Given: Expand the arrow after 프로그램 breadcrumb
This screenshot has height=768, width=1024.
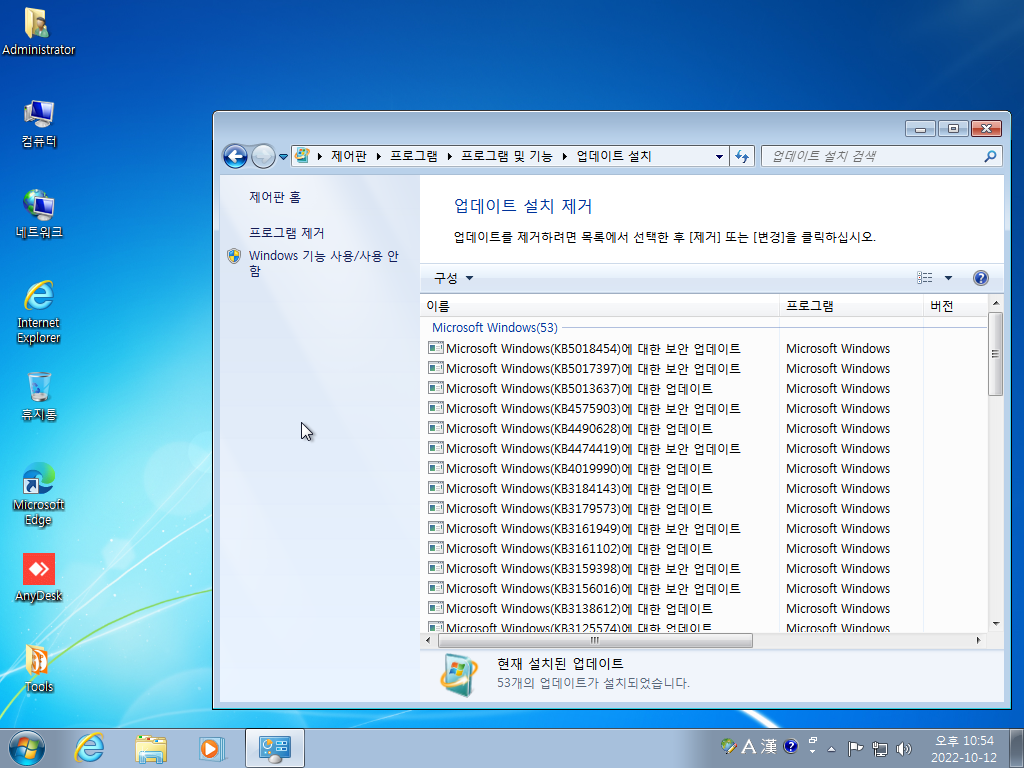Looking at the screenshot, I should pos(449,156).
